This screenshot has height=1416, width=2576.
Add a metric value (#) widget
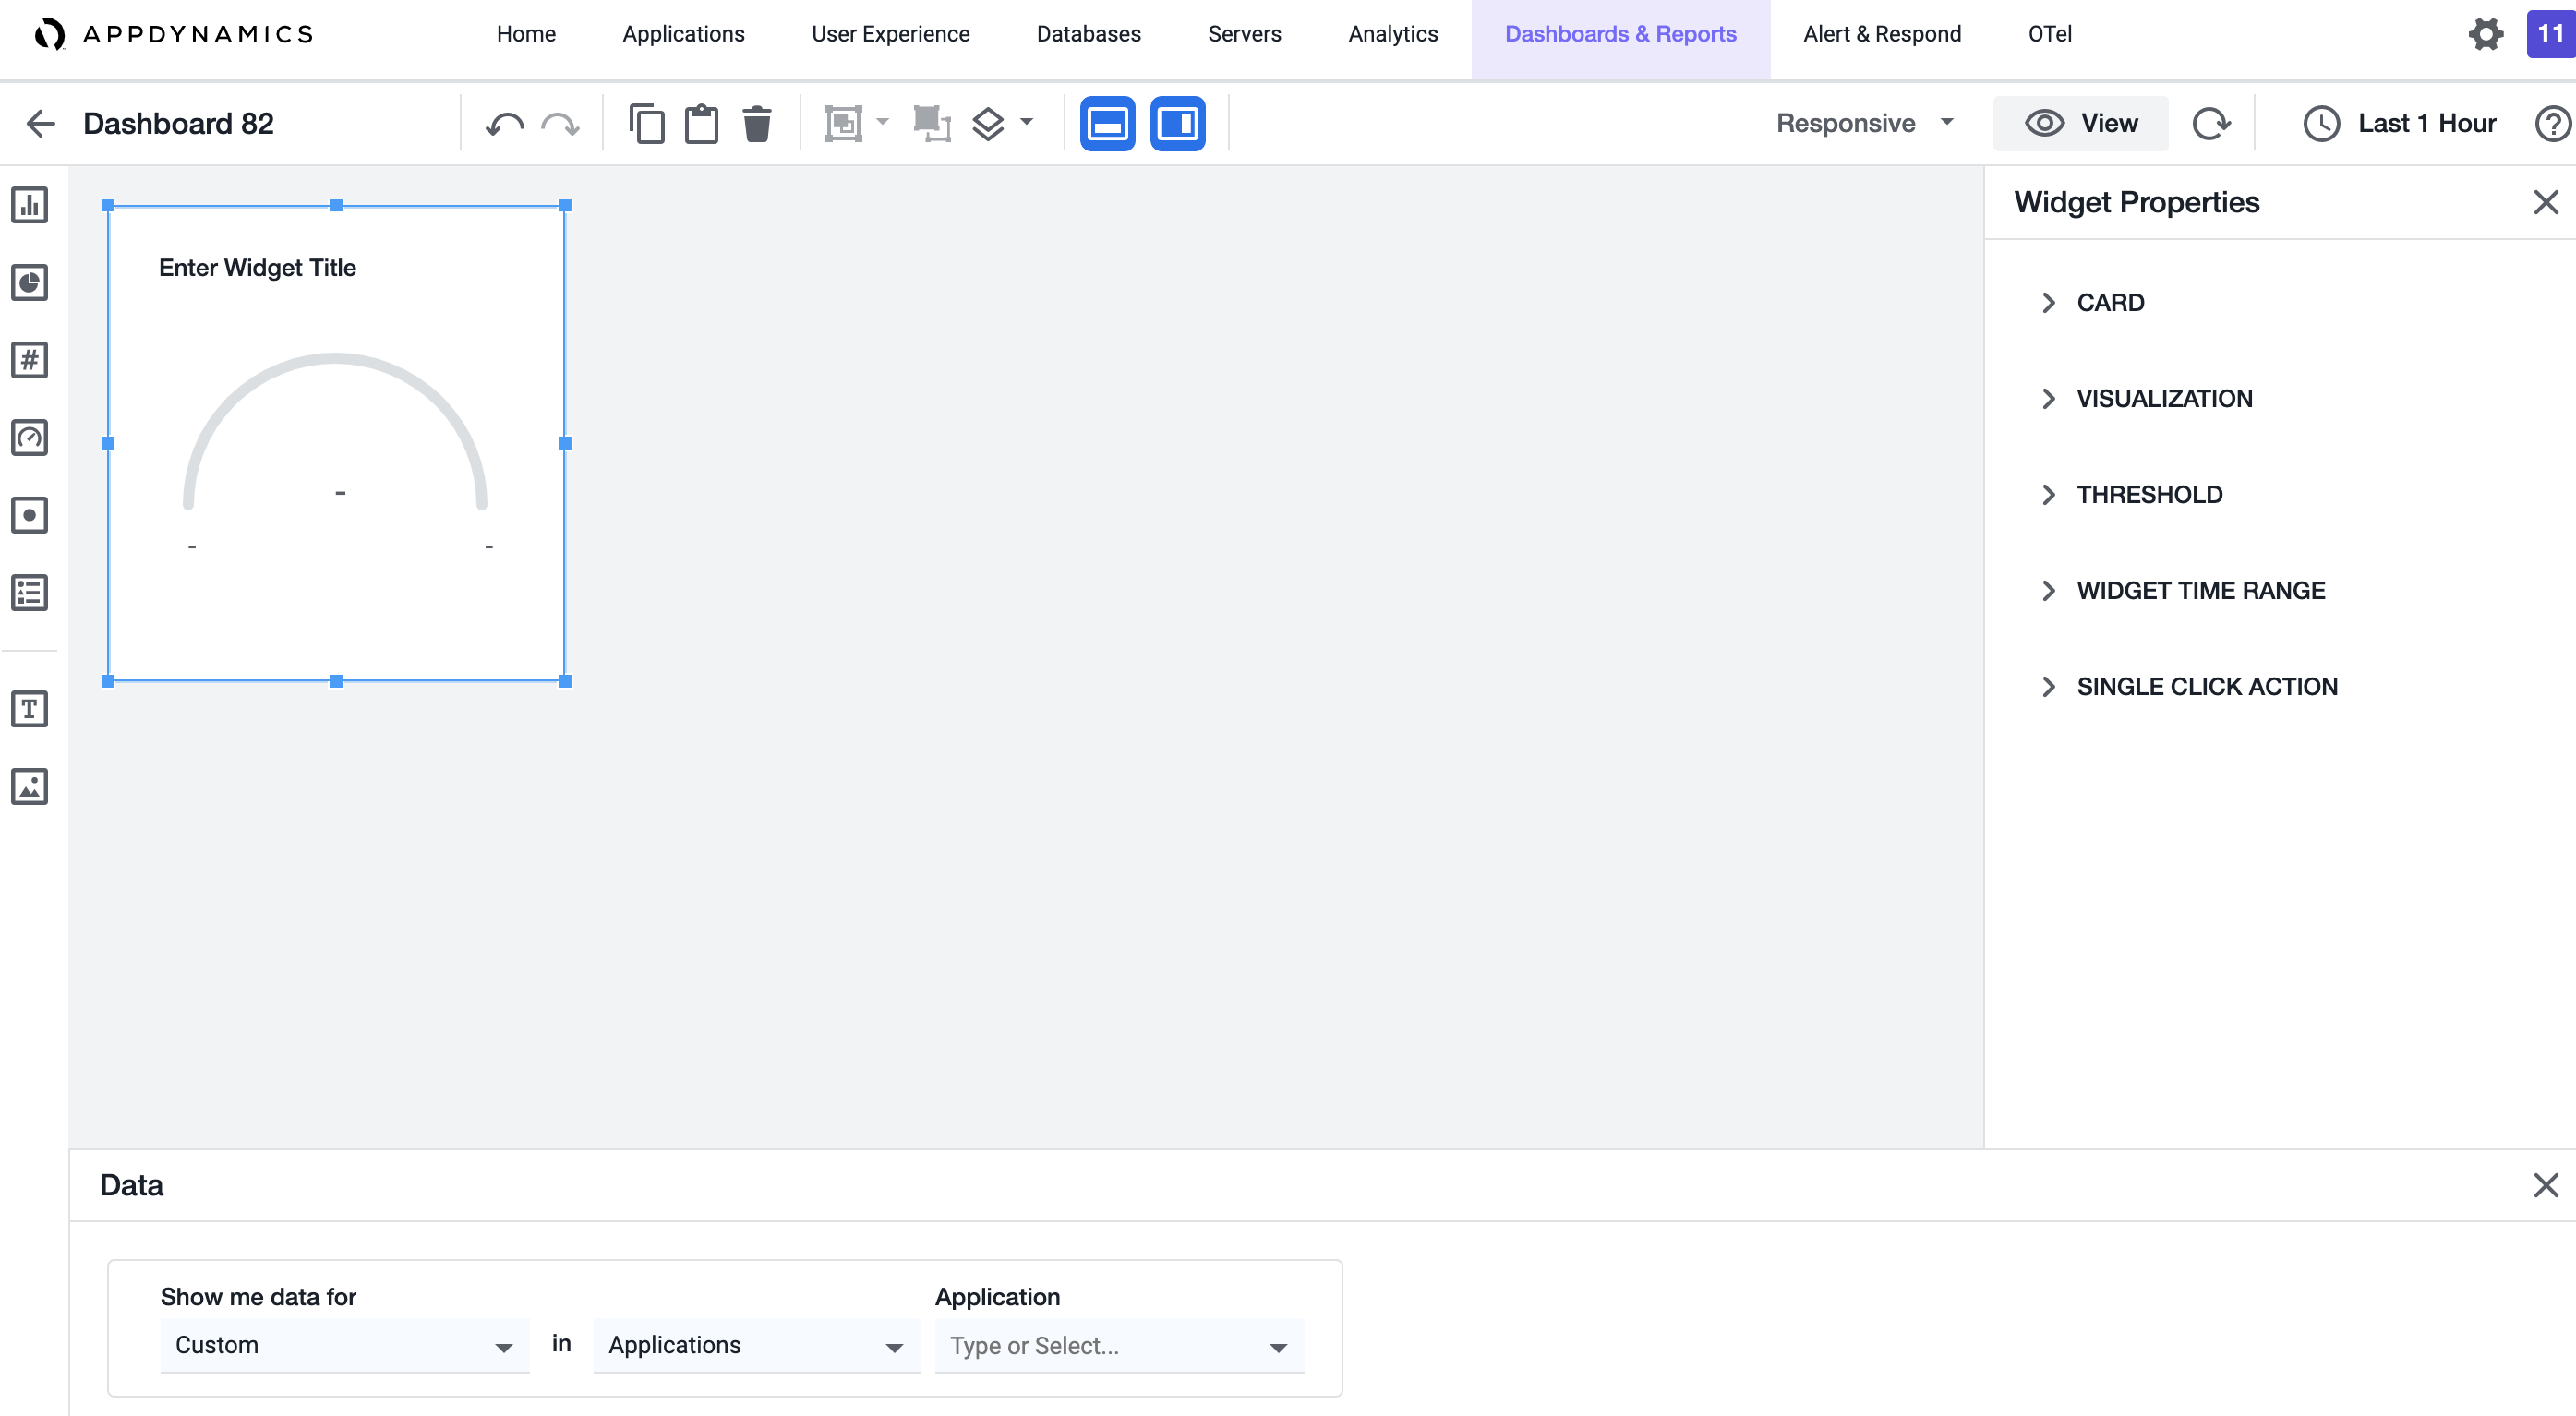pyautogui.click(x=30, y=360)
